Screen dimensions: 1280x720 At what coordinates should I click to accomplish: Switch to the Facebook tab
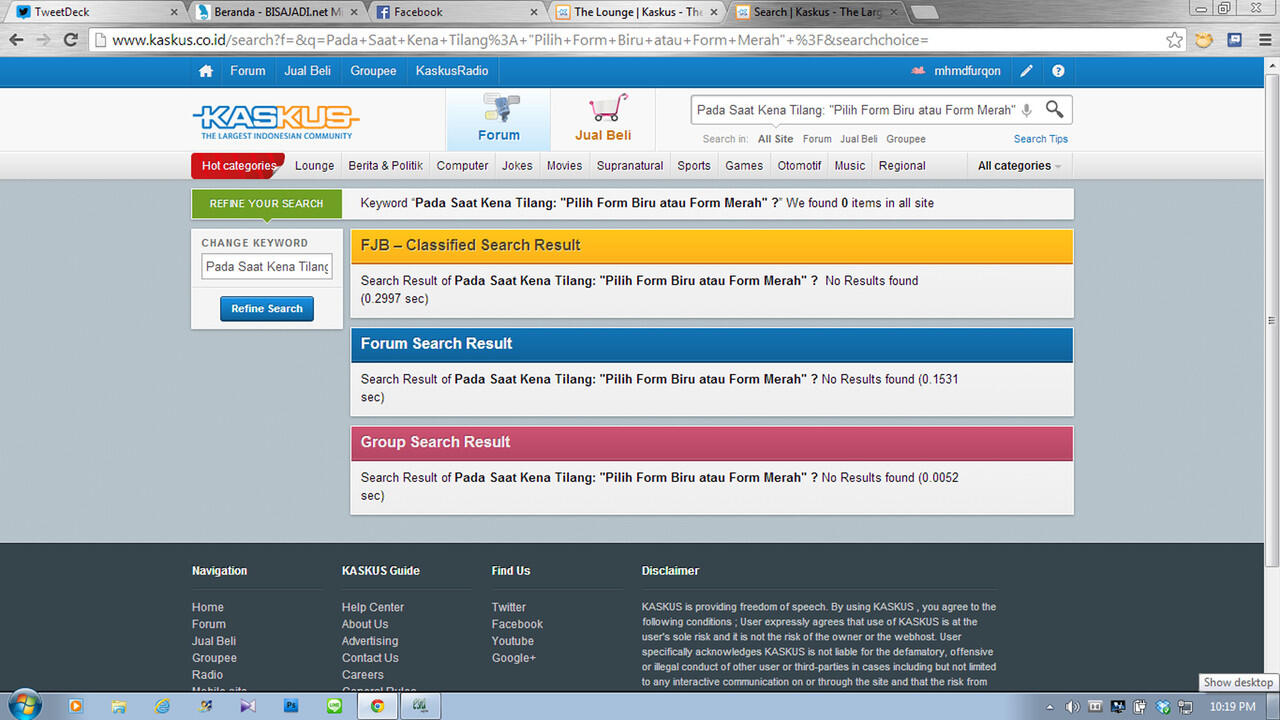click(x=456, y=12)
